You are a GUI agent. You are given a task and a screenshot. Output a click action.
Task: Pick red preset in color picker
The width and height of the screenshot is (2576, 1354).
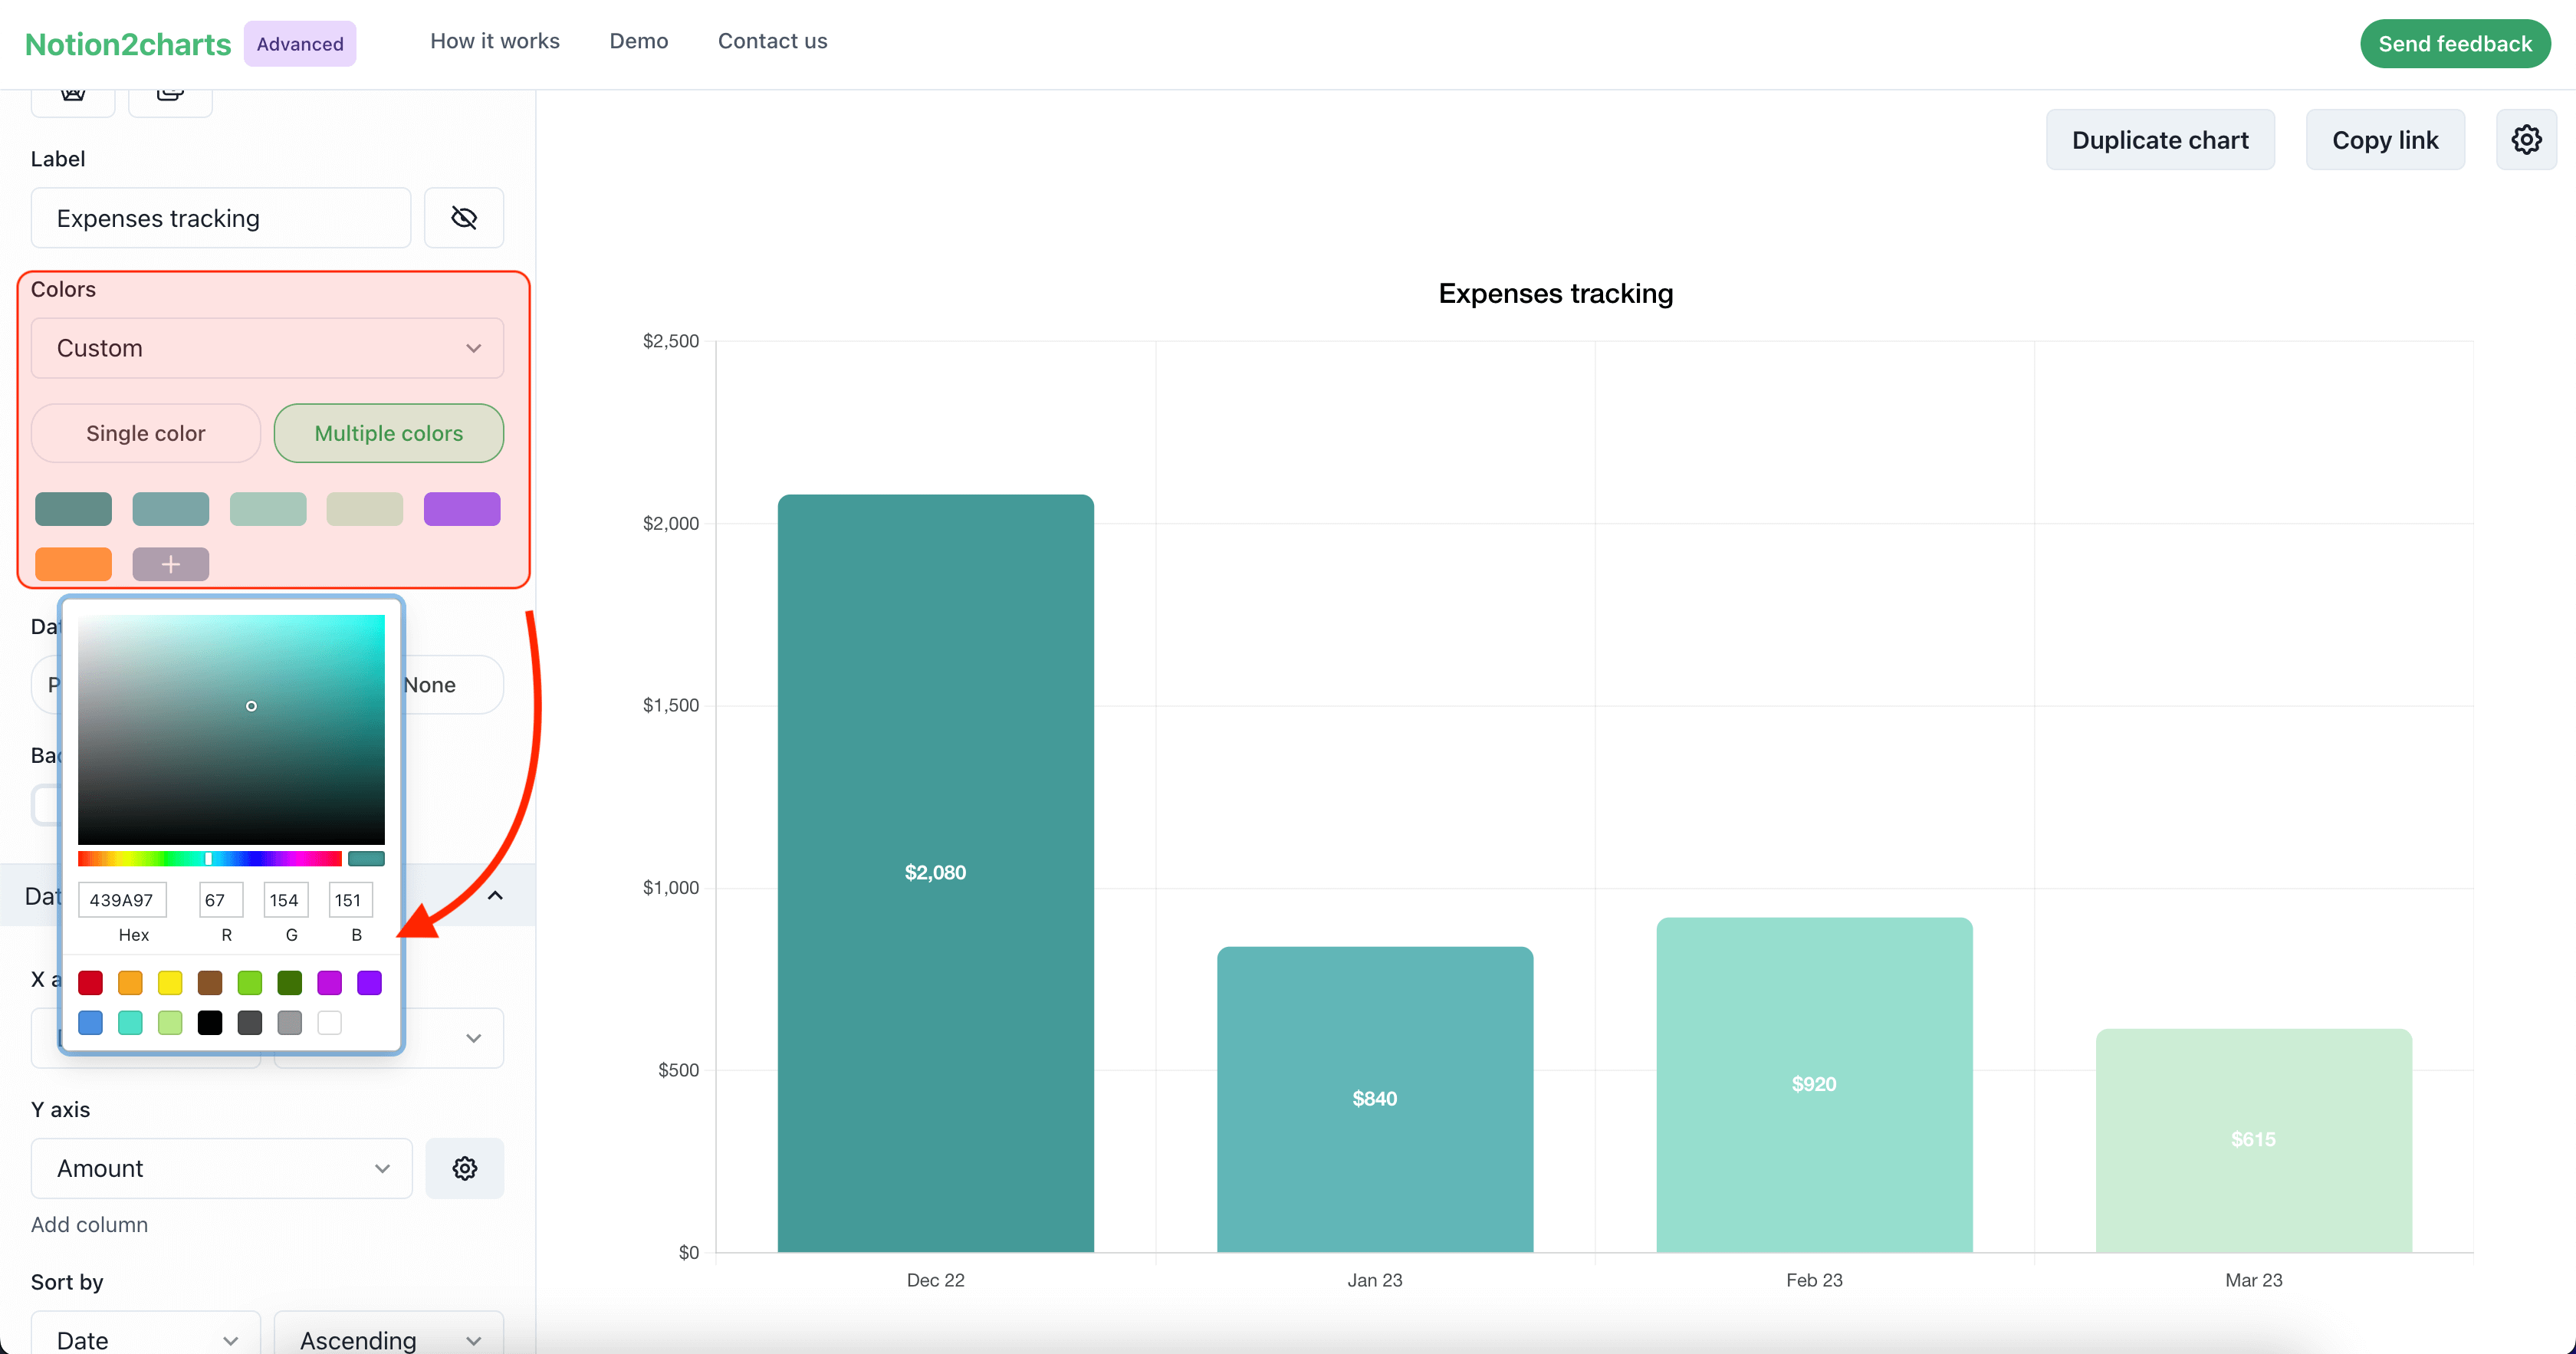(x=90, y=983)
